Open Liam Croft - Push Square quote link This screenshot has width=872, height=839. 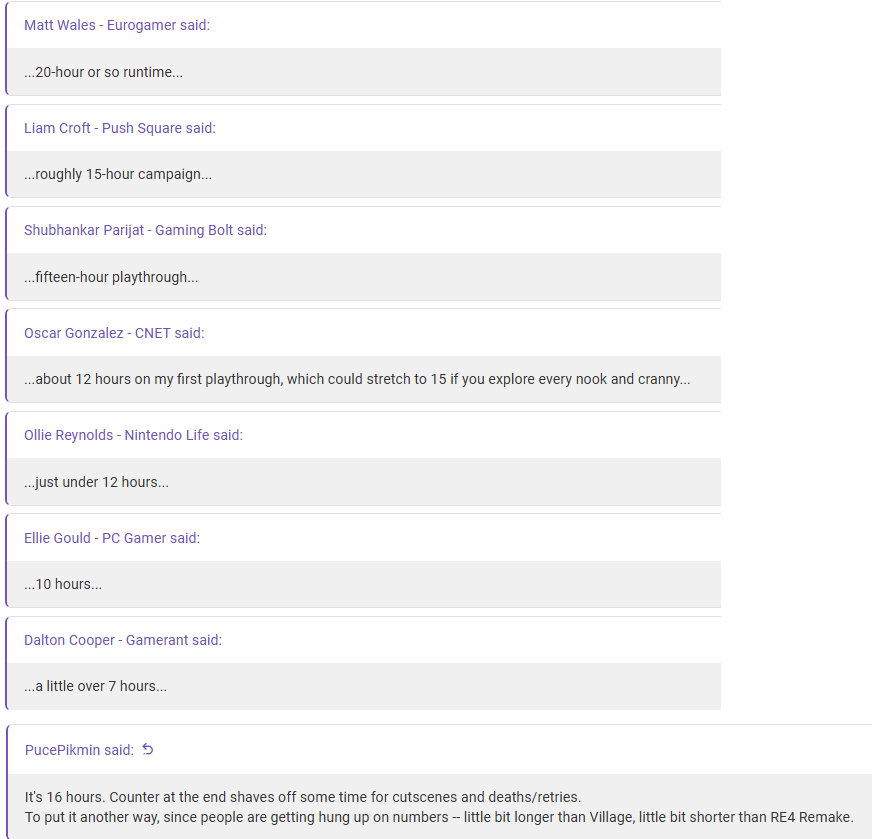pos(120,128)
